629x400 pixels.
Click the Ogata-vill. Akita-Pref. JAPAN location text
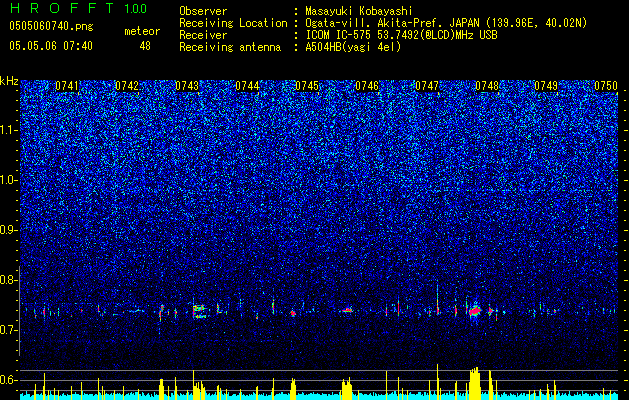(x=446, y=23)
